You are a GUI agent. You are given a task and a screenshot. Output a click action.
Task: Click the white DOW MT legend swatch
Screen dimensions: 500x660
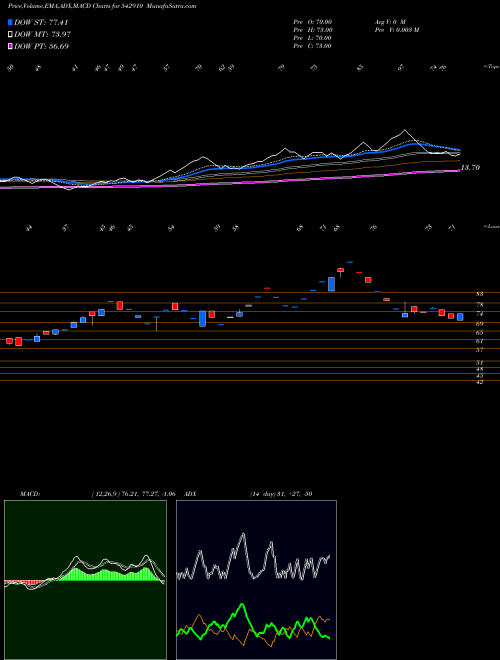pyautogui.click(x=10, y=34)
